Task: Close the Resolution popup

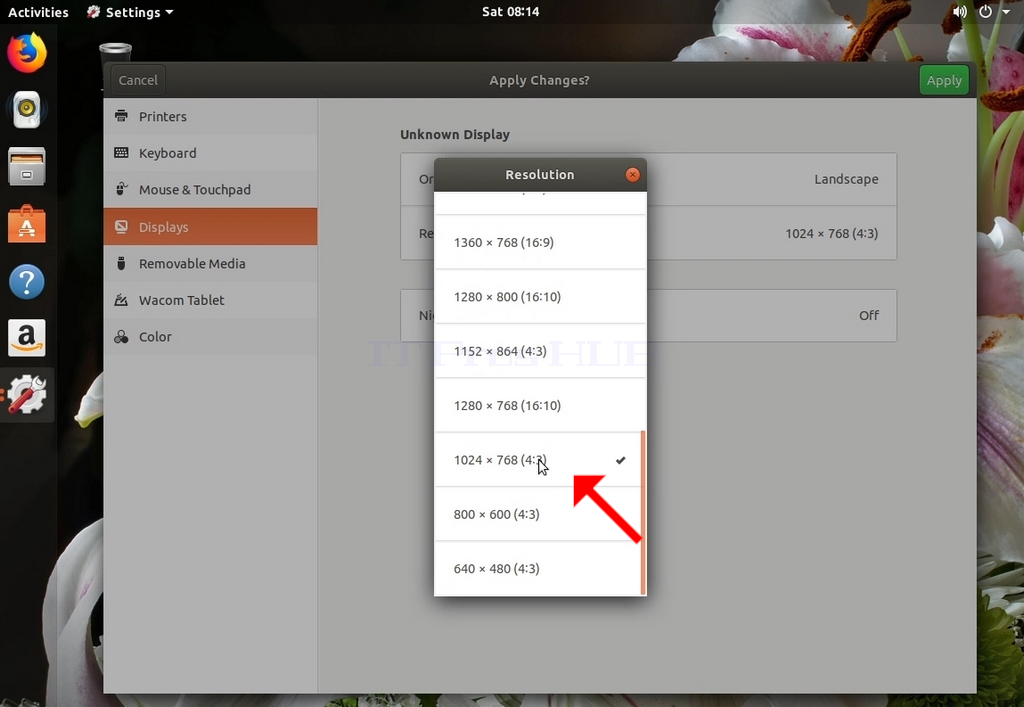Action: [x=632, y=174]
